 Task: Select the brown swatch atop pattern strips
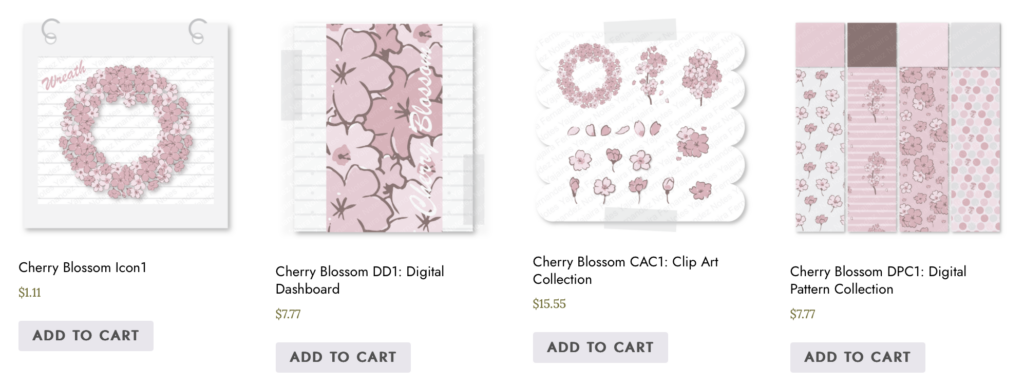coord(872,44)
